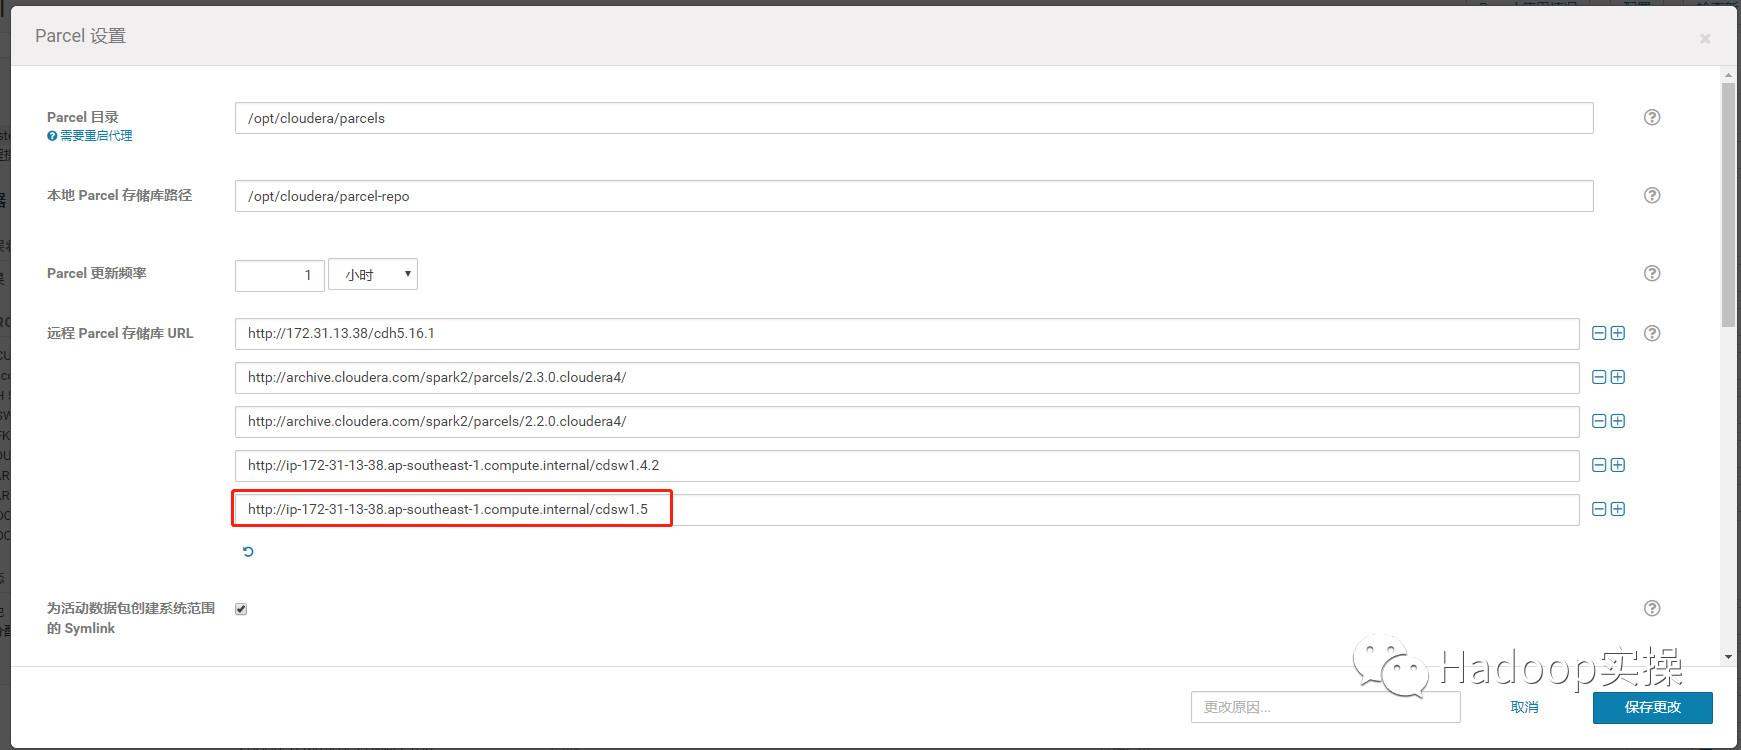Click the Parcel 更新频率 label

(97, 273)
